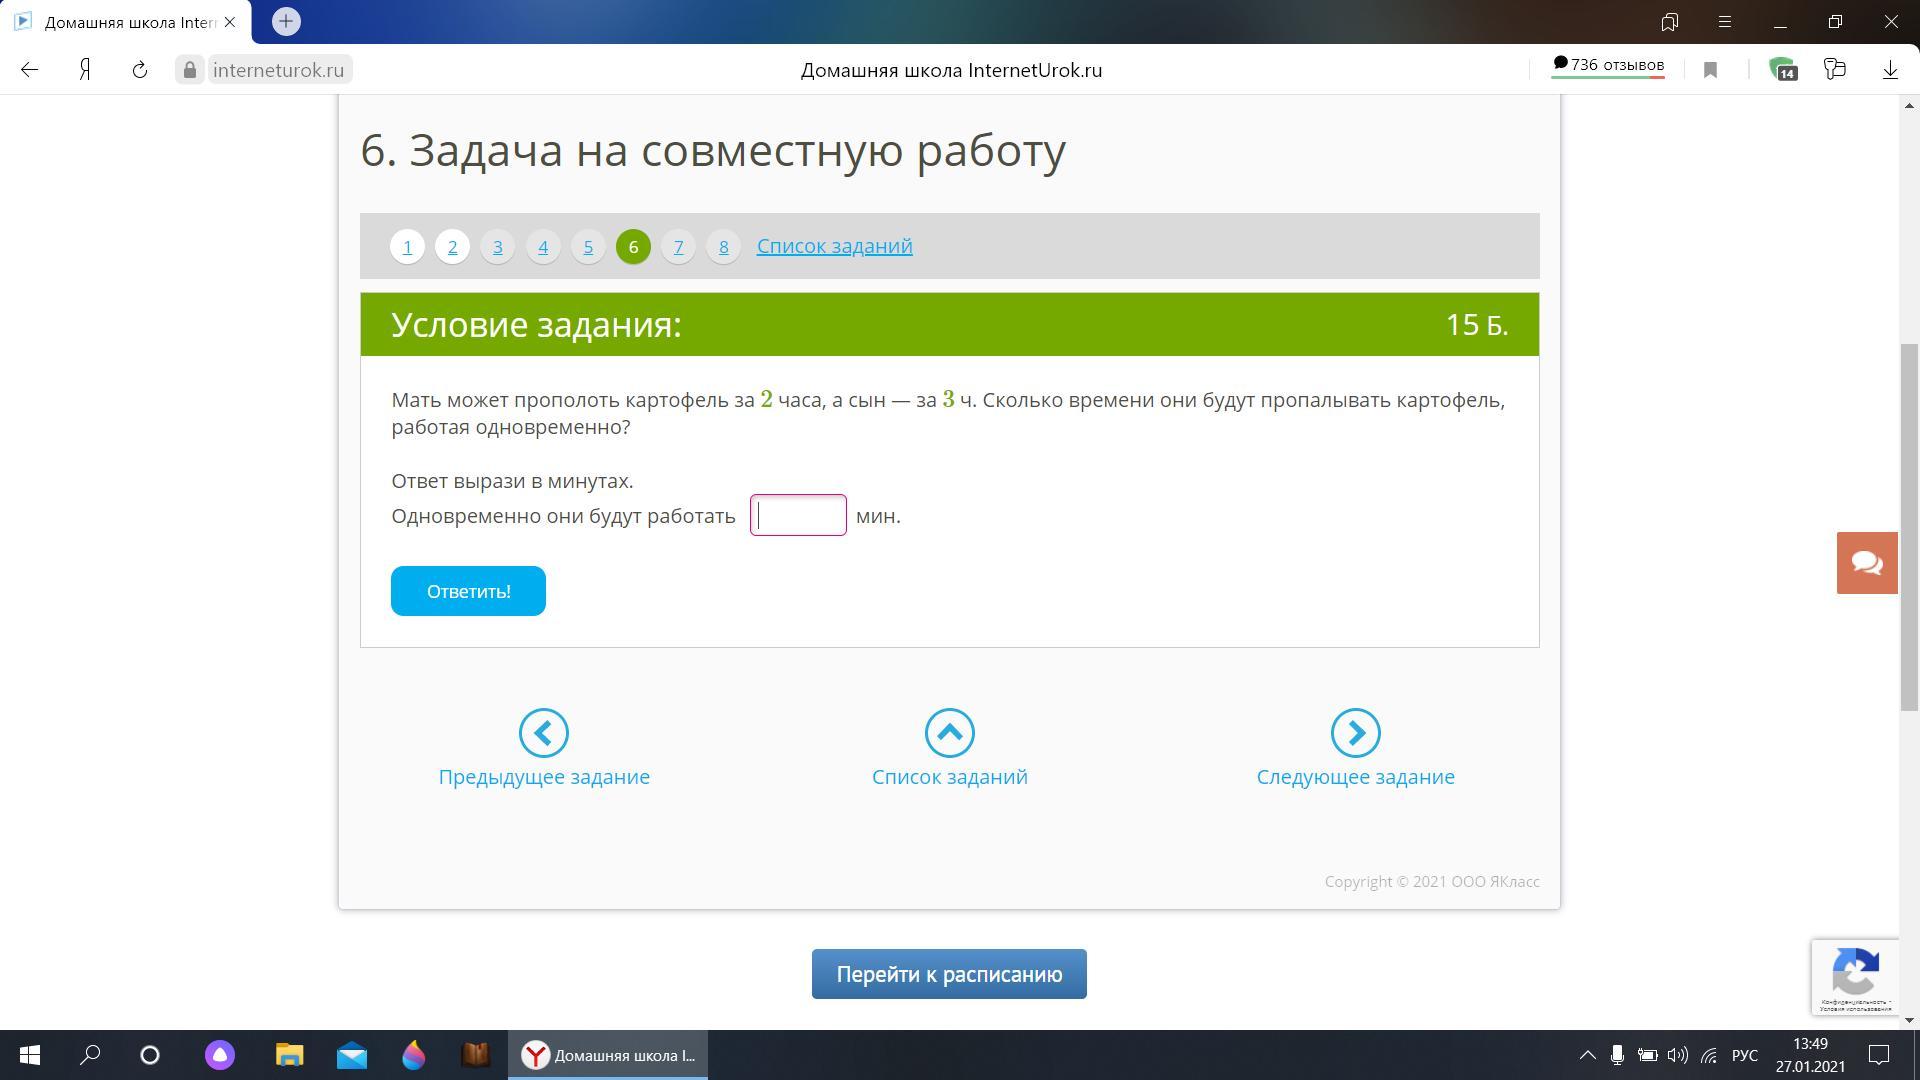Open File Explorer from the taskbar
Viewport: 1920px width, 1080px height.
289,1055
